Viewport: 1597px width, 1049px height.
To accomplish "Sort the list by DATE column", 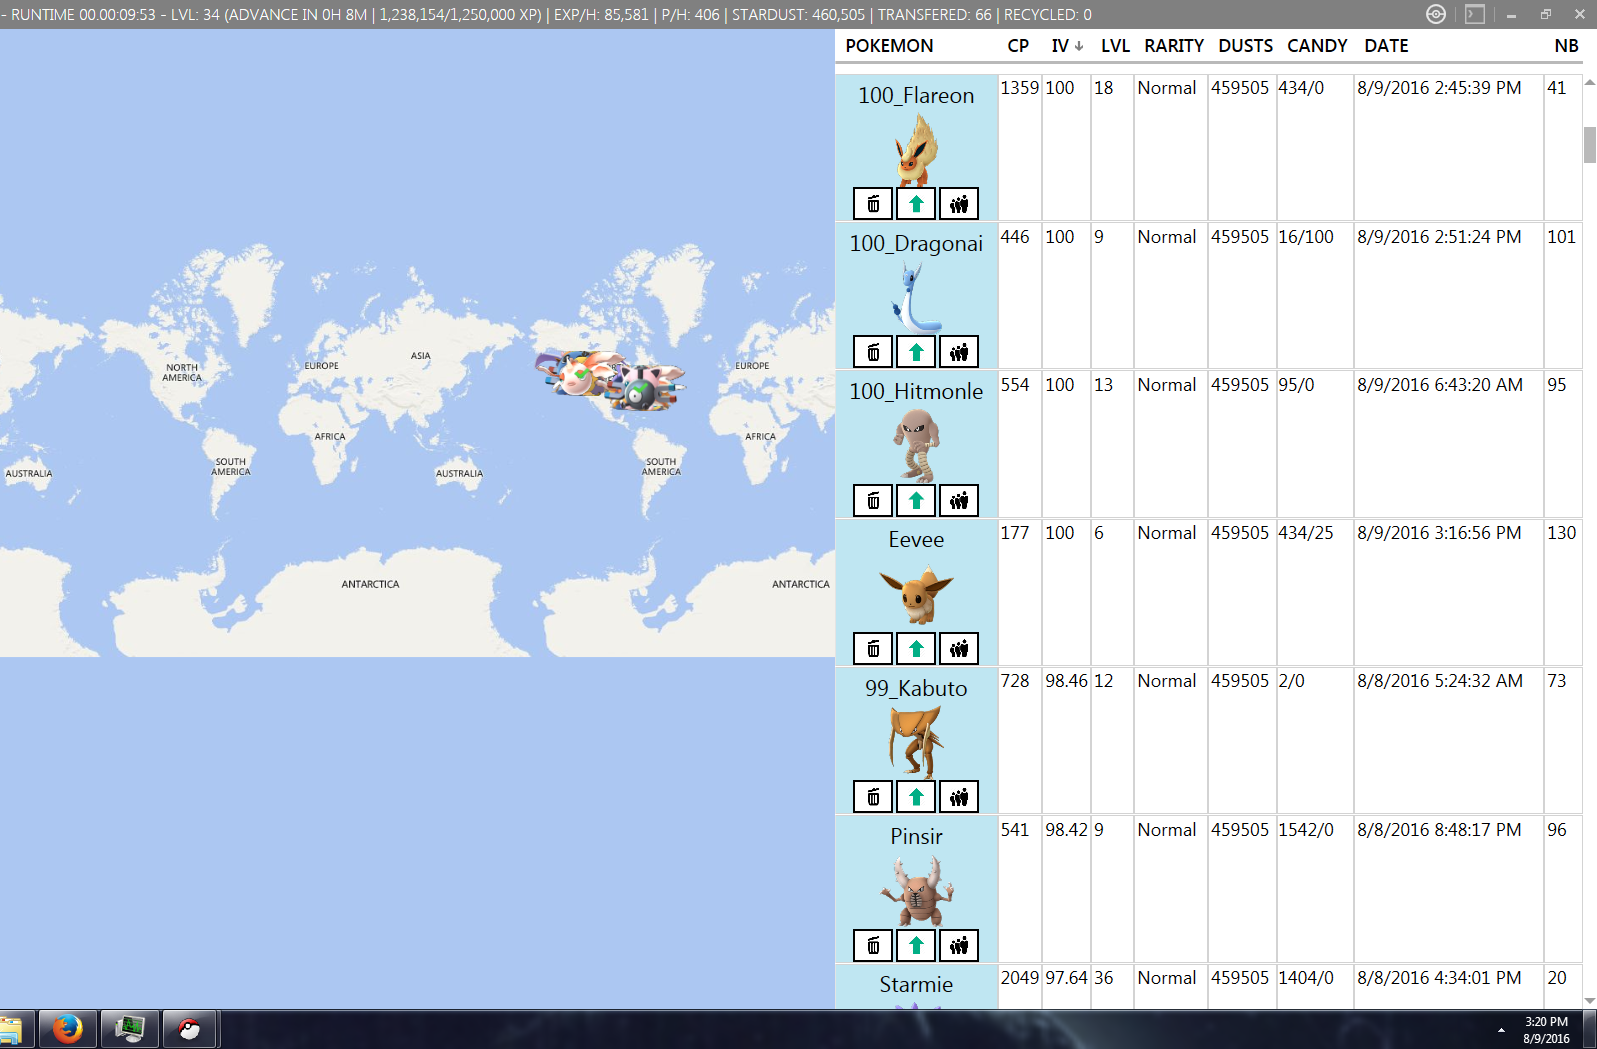I will click(x=1386, y=46).
